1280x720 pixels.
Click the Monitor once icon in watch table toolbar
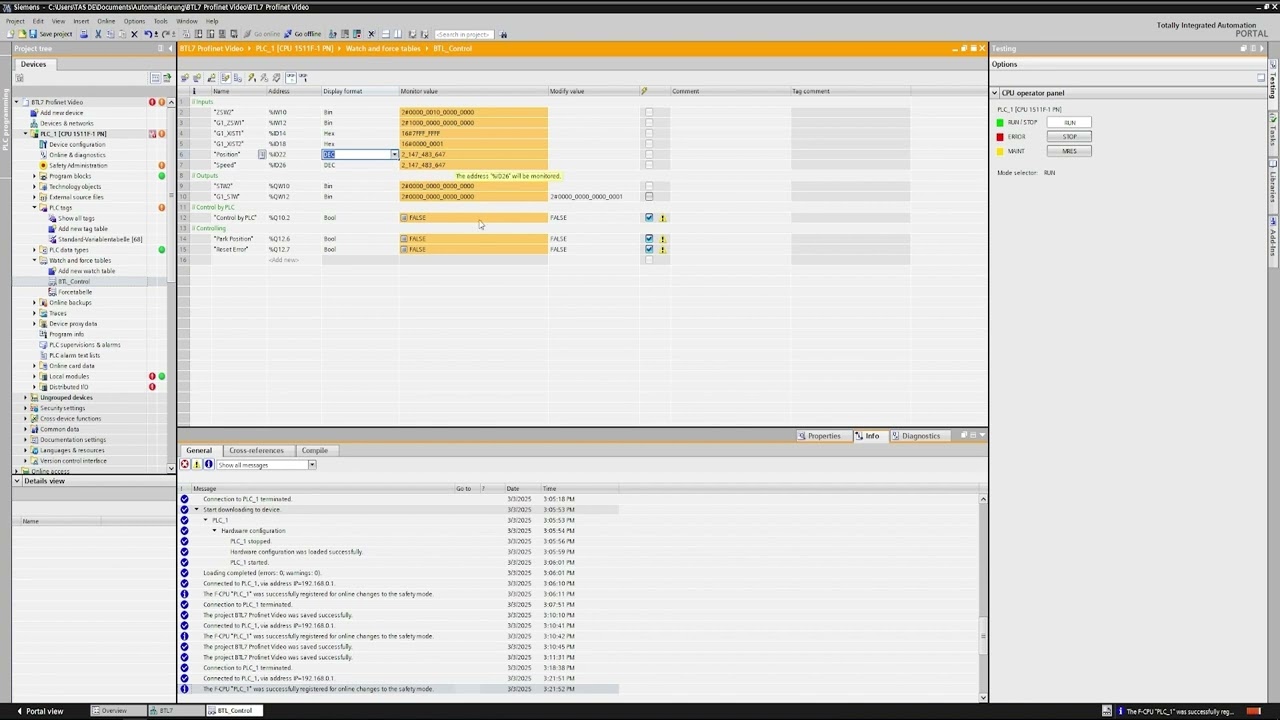[302, 77]
